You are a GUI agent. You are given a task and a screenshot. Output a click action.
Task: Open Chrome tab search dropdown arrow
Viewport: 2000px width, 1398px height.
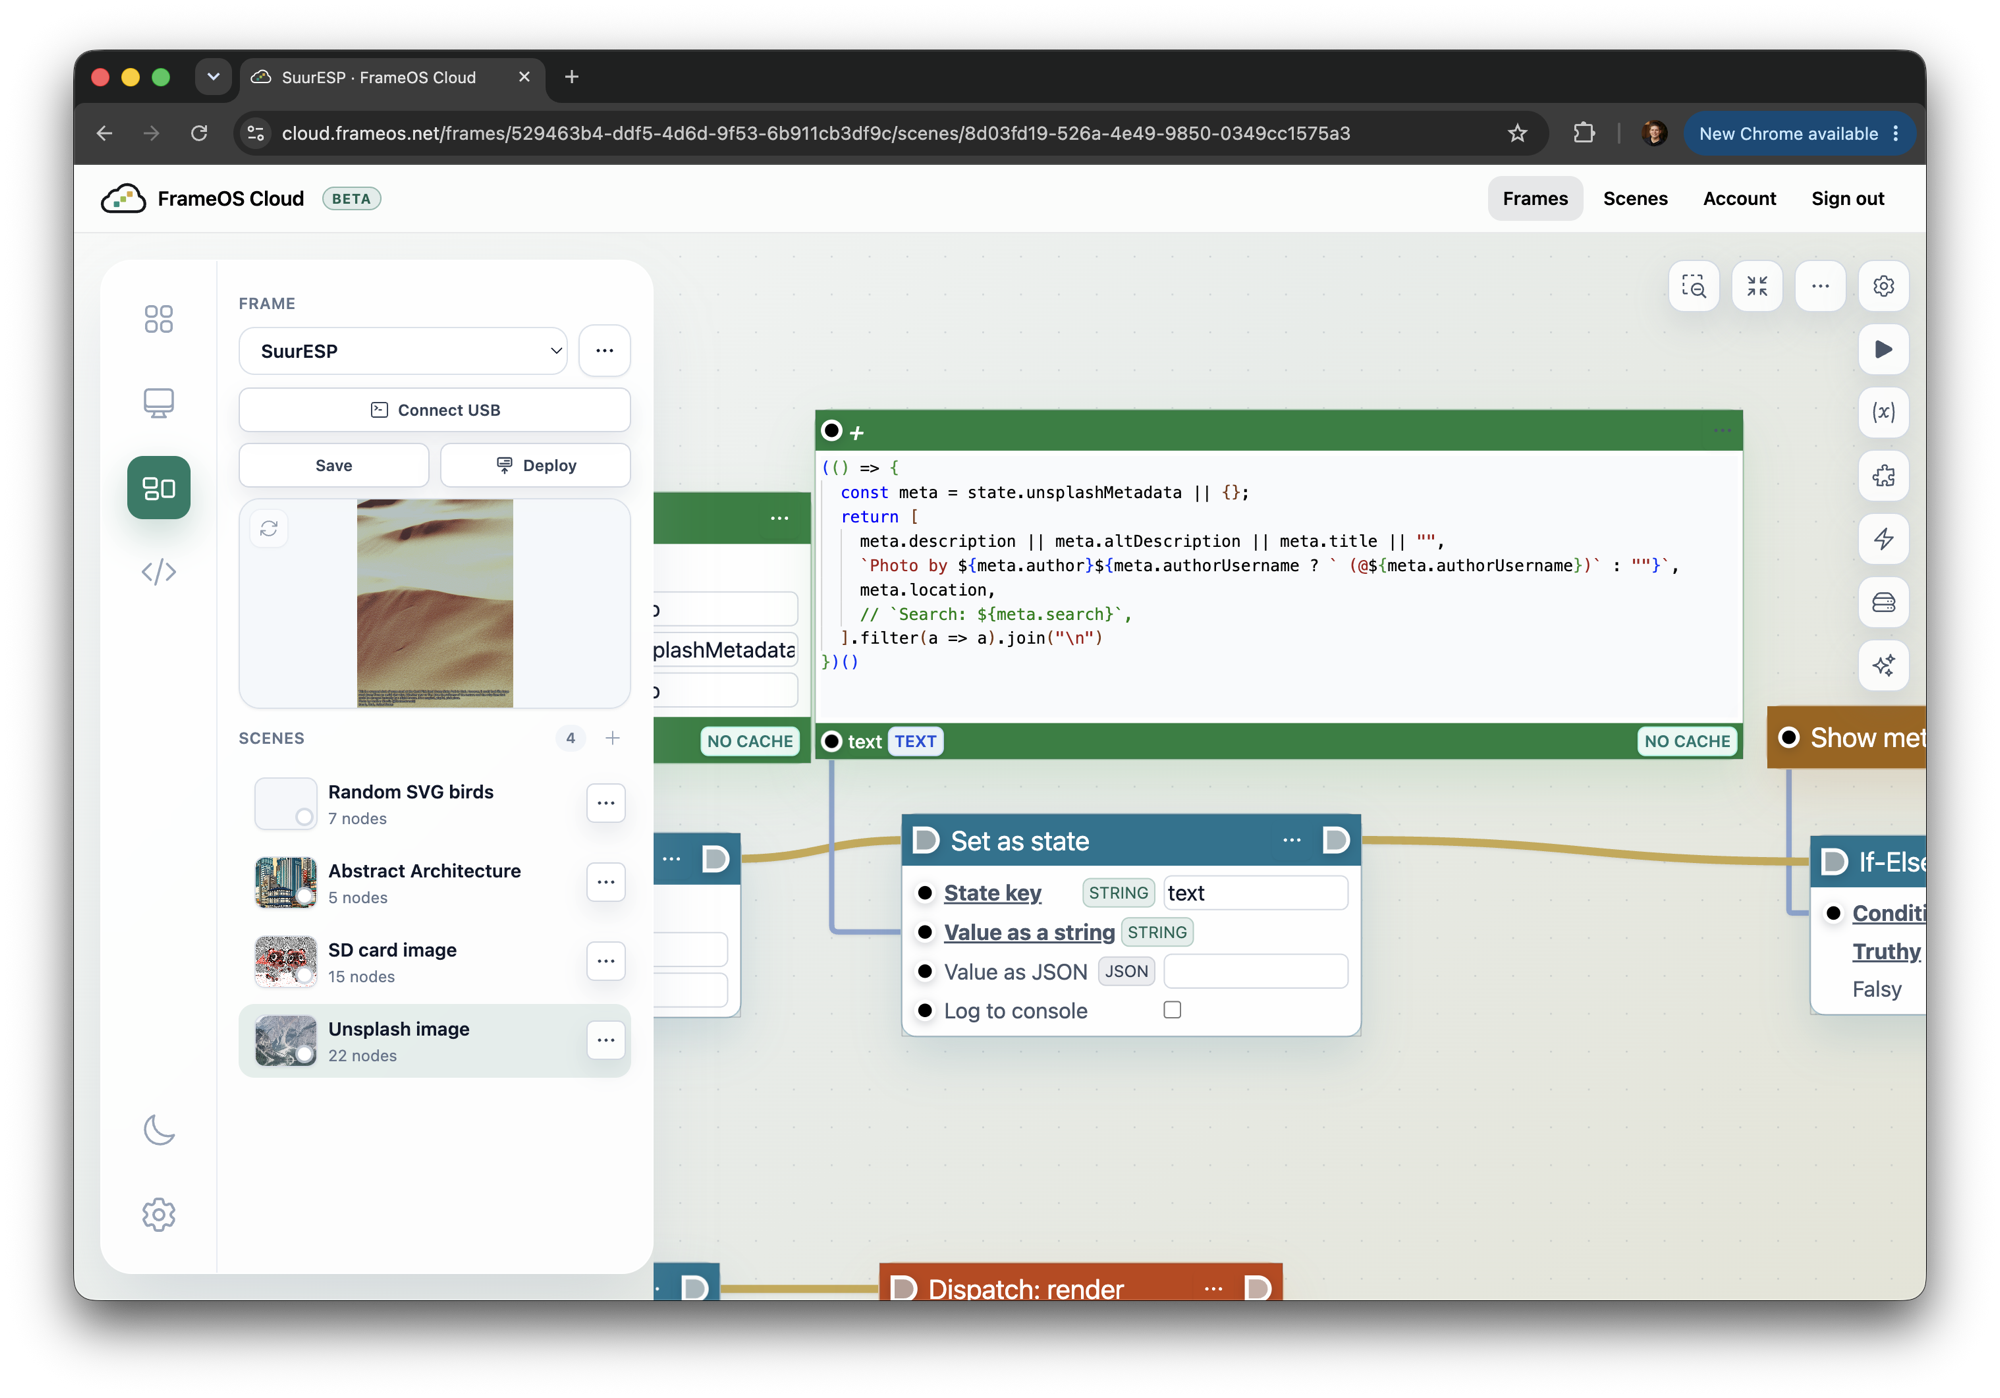point(213,77)
